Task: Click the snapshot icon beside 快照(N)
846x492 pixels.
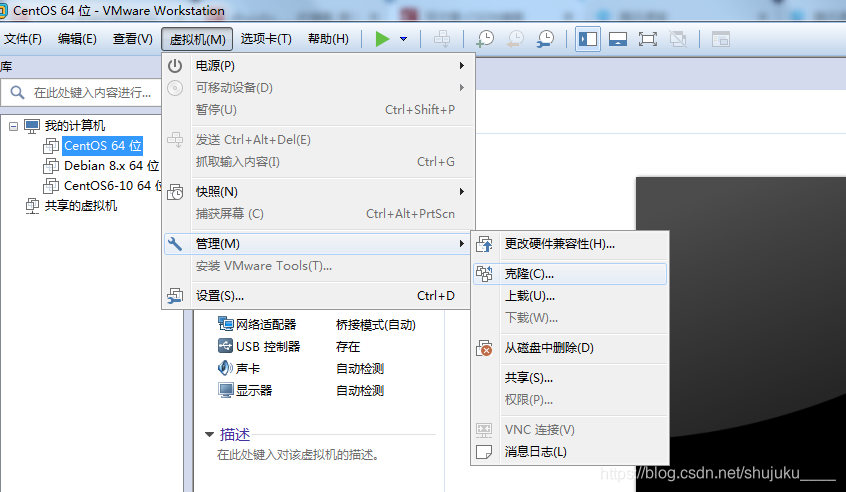Action: pos(175,192)
